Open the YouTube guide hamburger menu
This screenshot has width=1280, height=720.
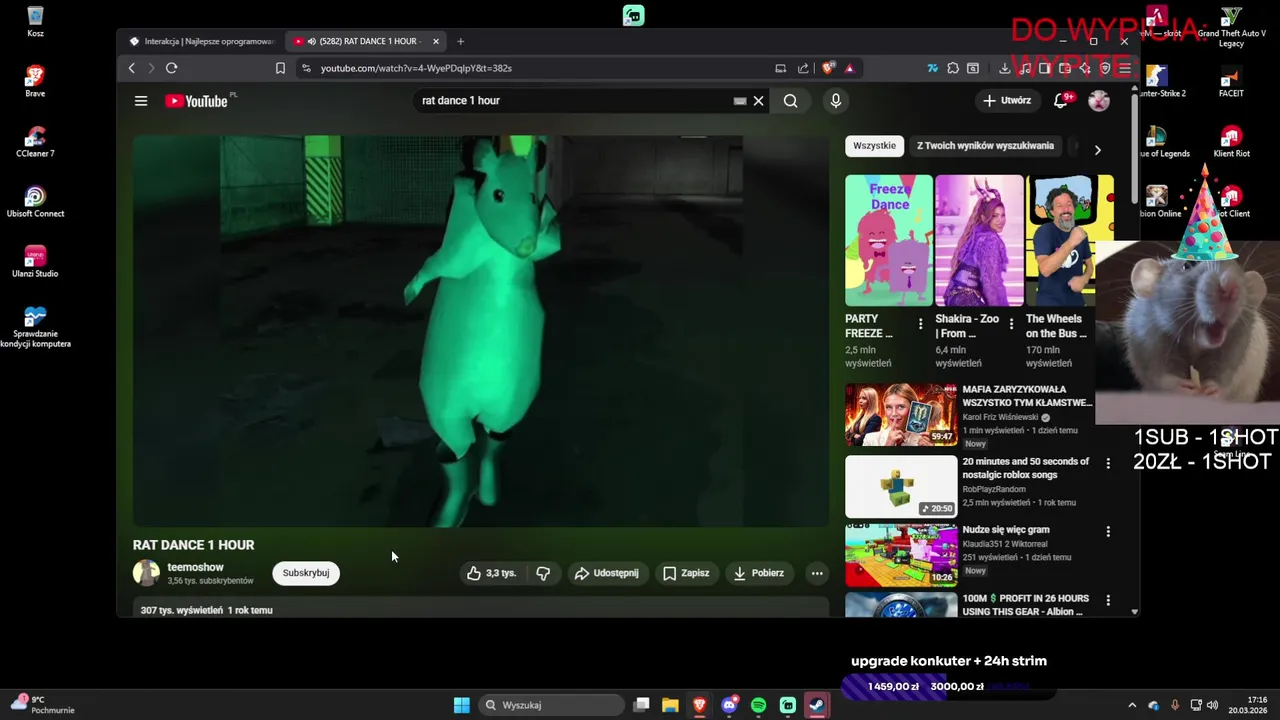[x=141, y=101]
